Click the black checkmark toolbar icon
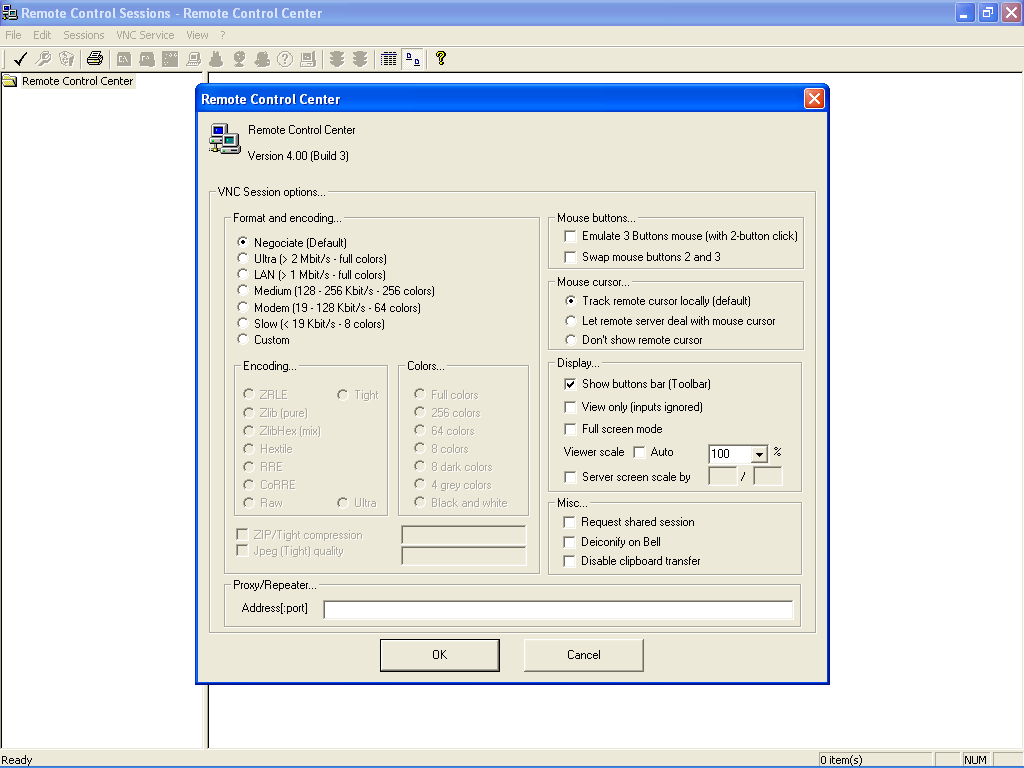Screen dimensions: 1024x768 pyautogui.click(x=20, y=59)
